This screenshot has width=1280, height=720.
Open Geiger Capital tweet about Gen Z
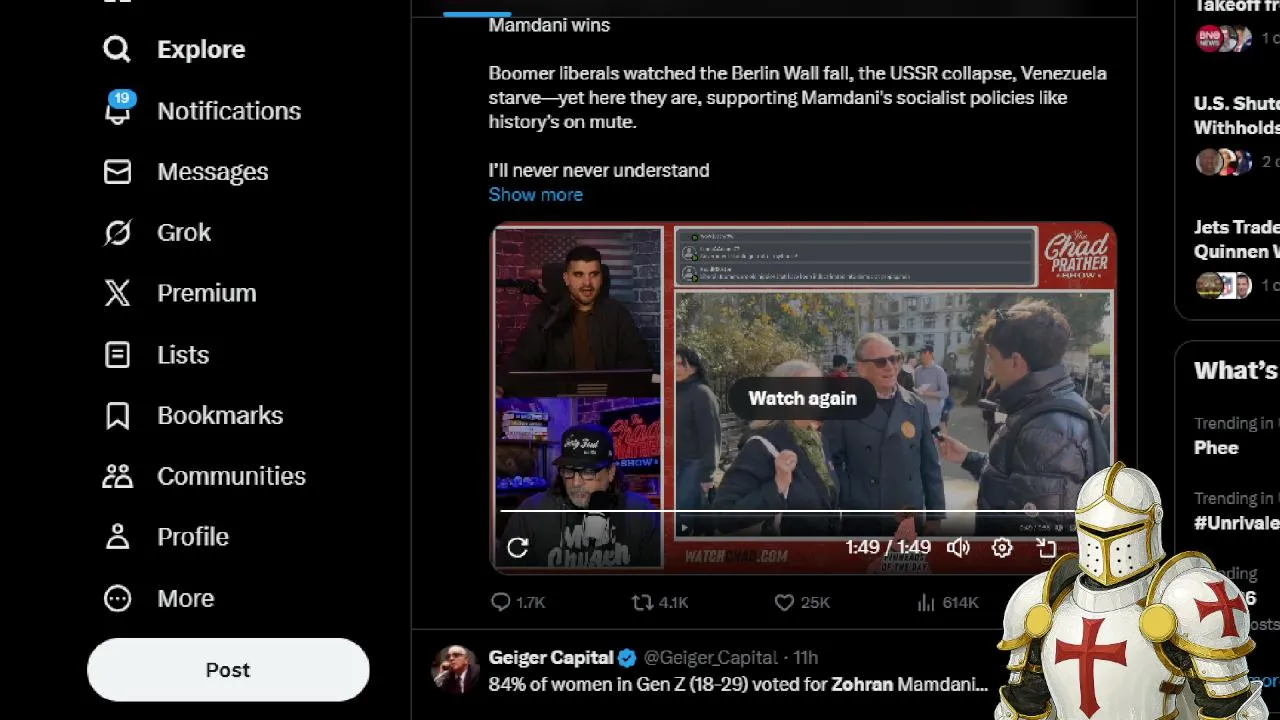click(738, 685)
